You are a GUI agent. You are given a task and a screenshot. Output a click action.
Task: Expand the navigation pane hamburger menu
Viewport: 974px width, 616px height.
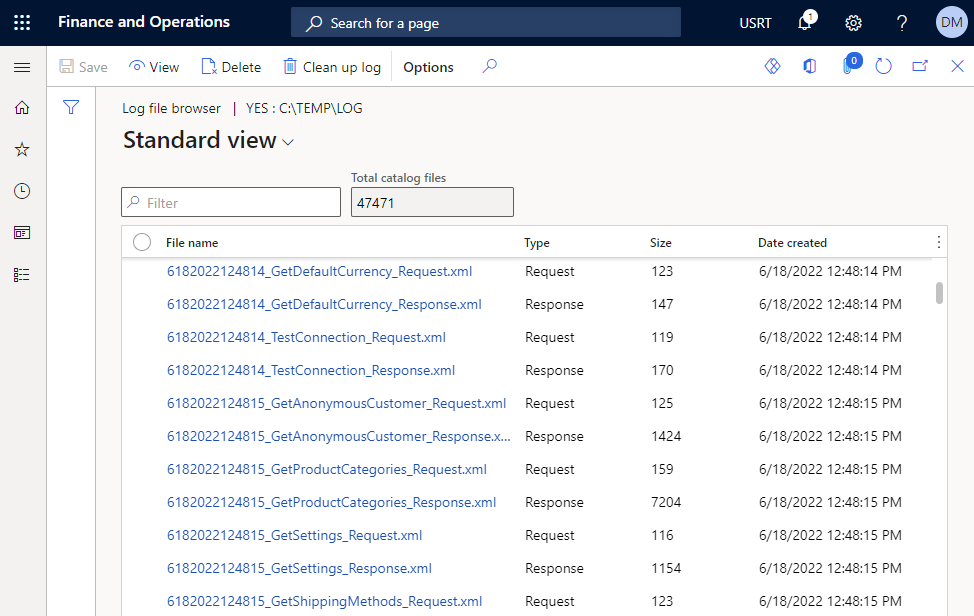coord(22,67)
